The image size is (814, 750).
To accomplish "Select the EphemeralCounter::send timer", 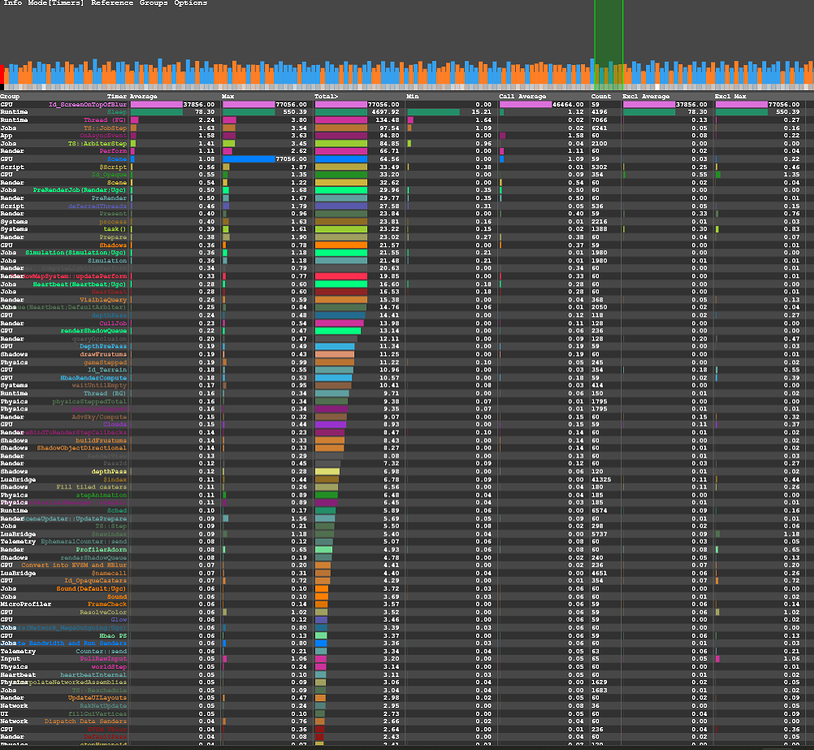I will [x=84, y=541].
